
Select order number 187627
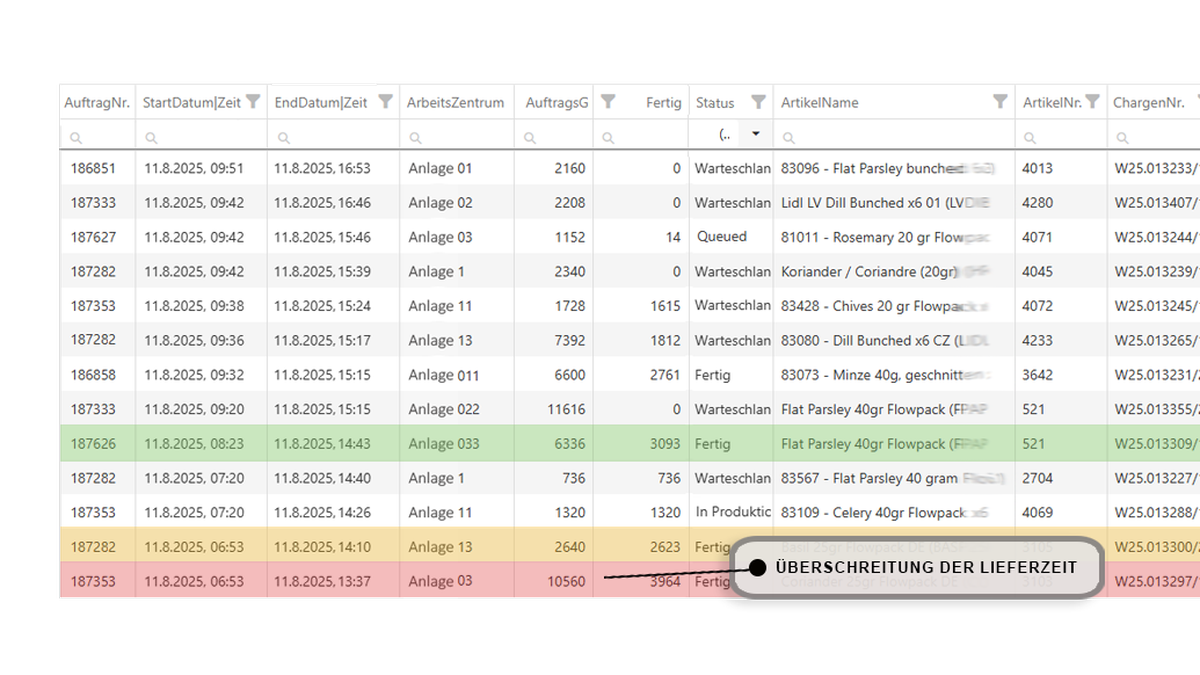click(x=93, y=237)
